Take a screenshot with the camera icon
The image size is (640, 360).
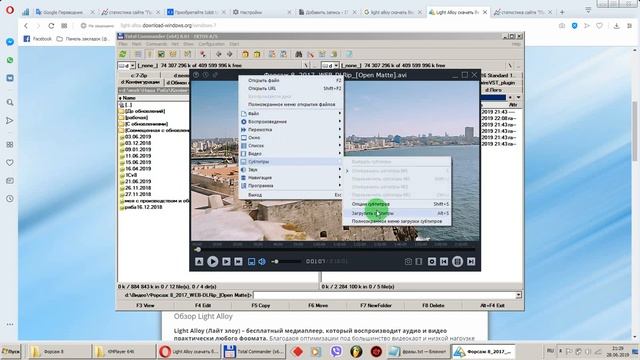tap(408, 262)
